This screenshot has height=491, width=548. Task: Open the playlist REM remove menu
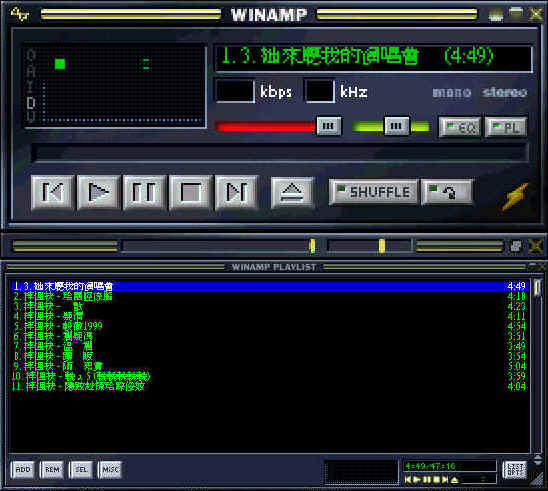tap(52, 469)
